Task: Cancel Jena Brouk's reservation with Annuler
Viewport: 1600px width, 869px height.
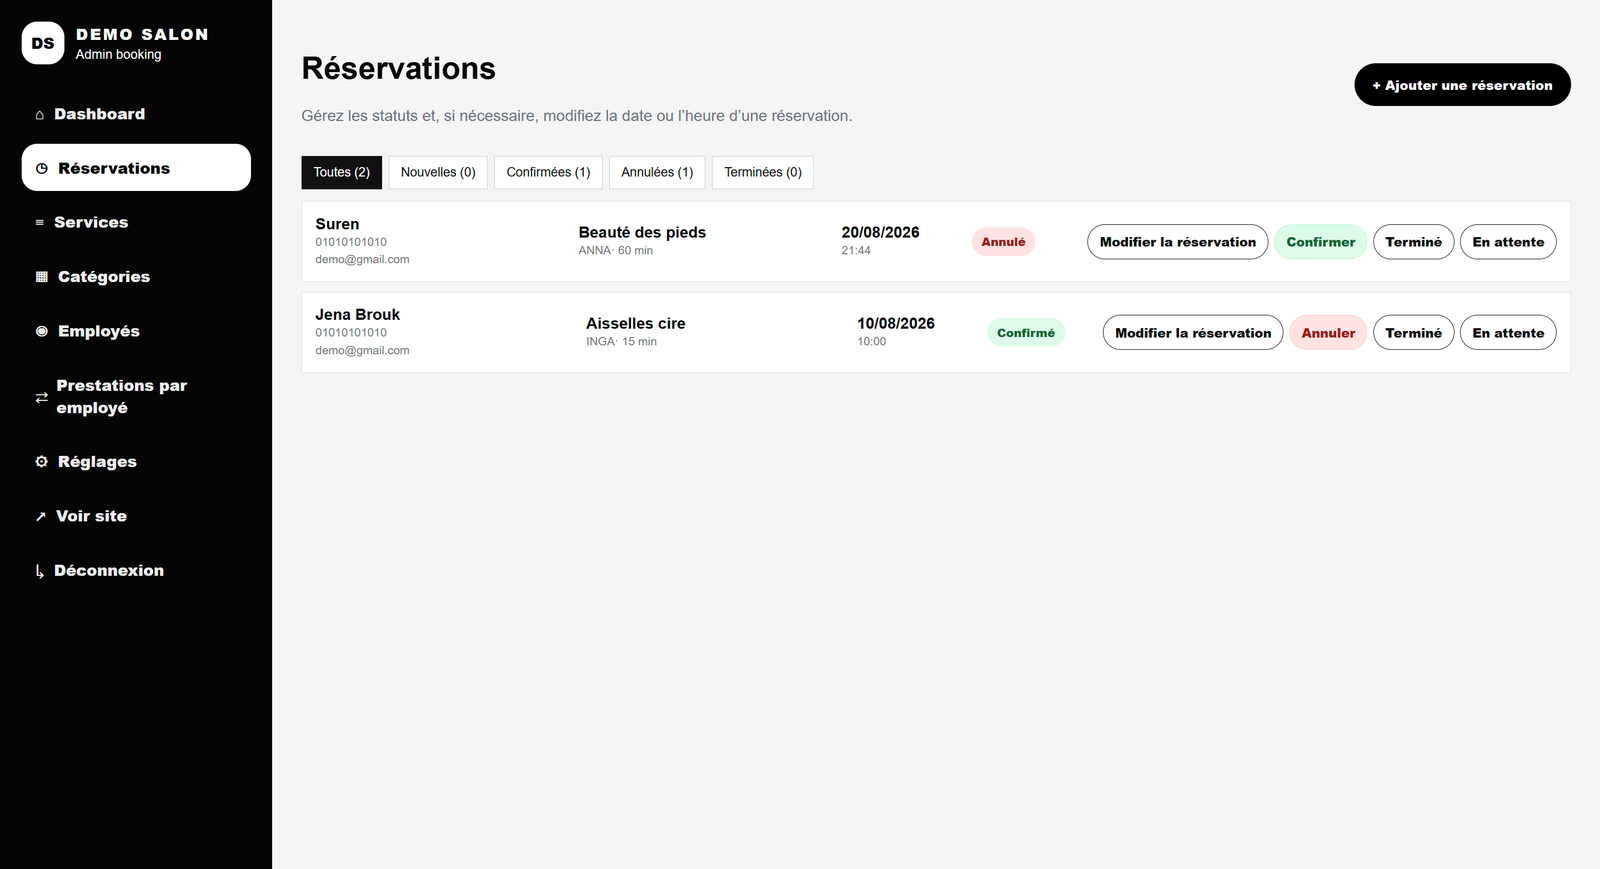Action: coord(1328,333)
